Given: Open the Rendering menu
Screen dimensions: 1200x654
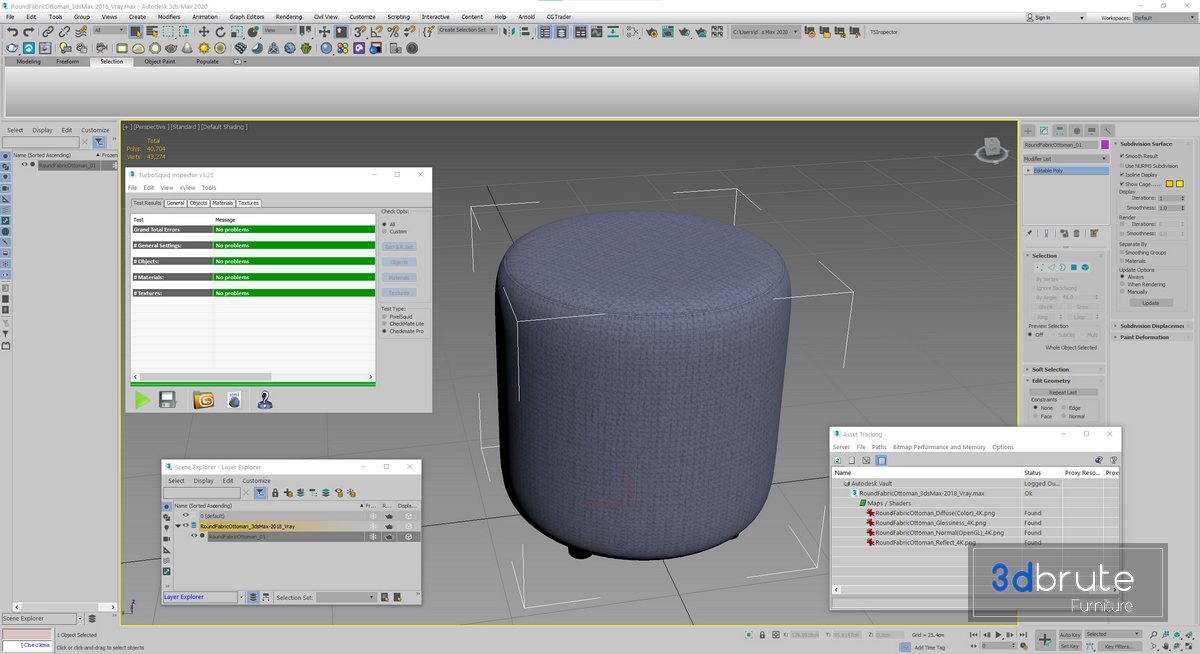Looking at the screenshot, I should click(288, 17).
